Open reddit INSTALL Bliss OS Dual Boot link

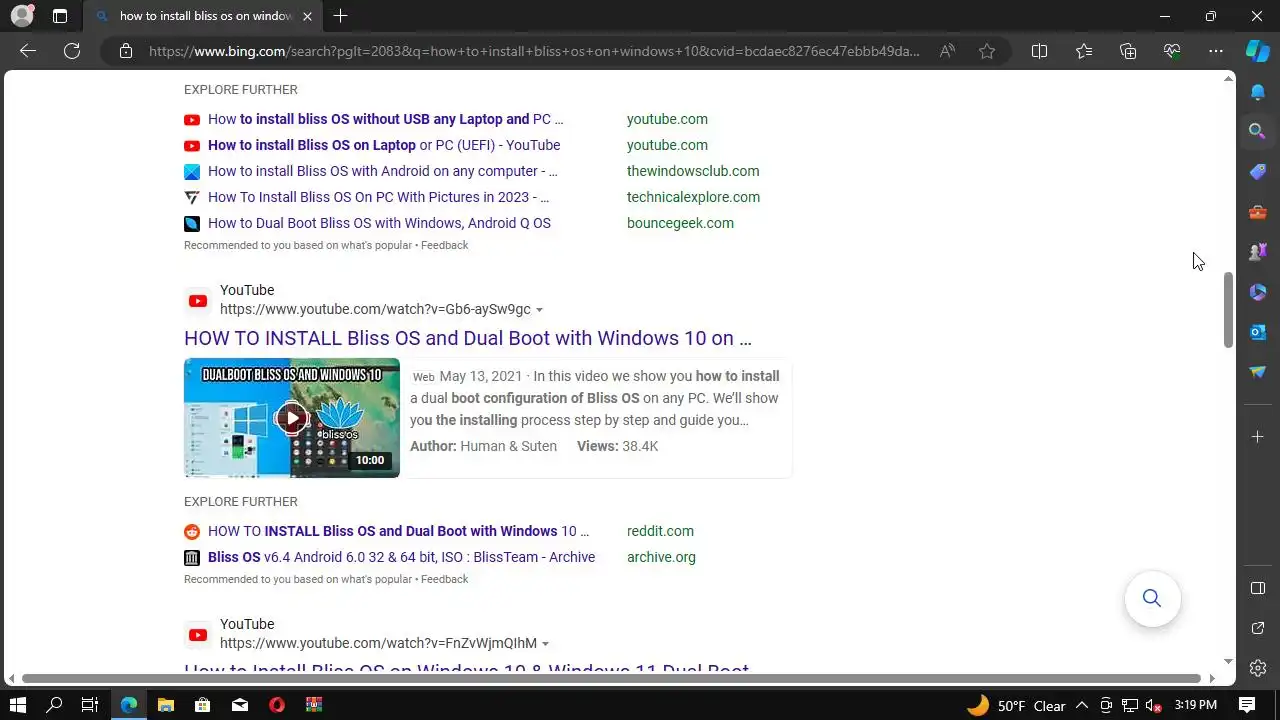coord(398,531)
